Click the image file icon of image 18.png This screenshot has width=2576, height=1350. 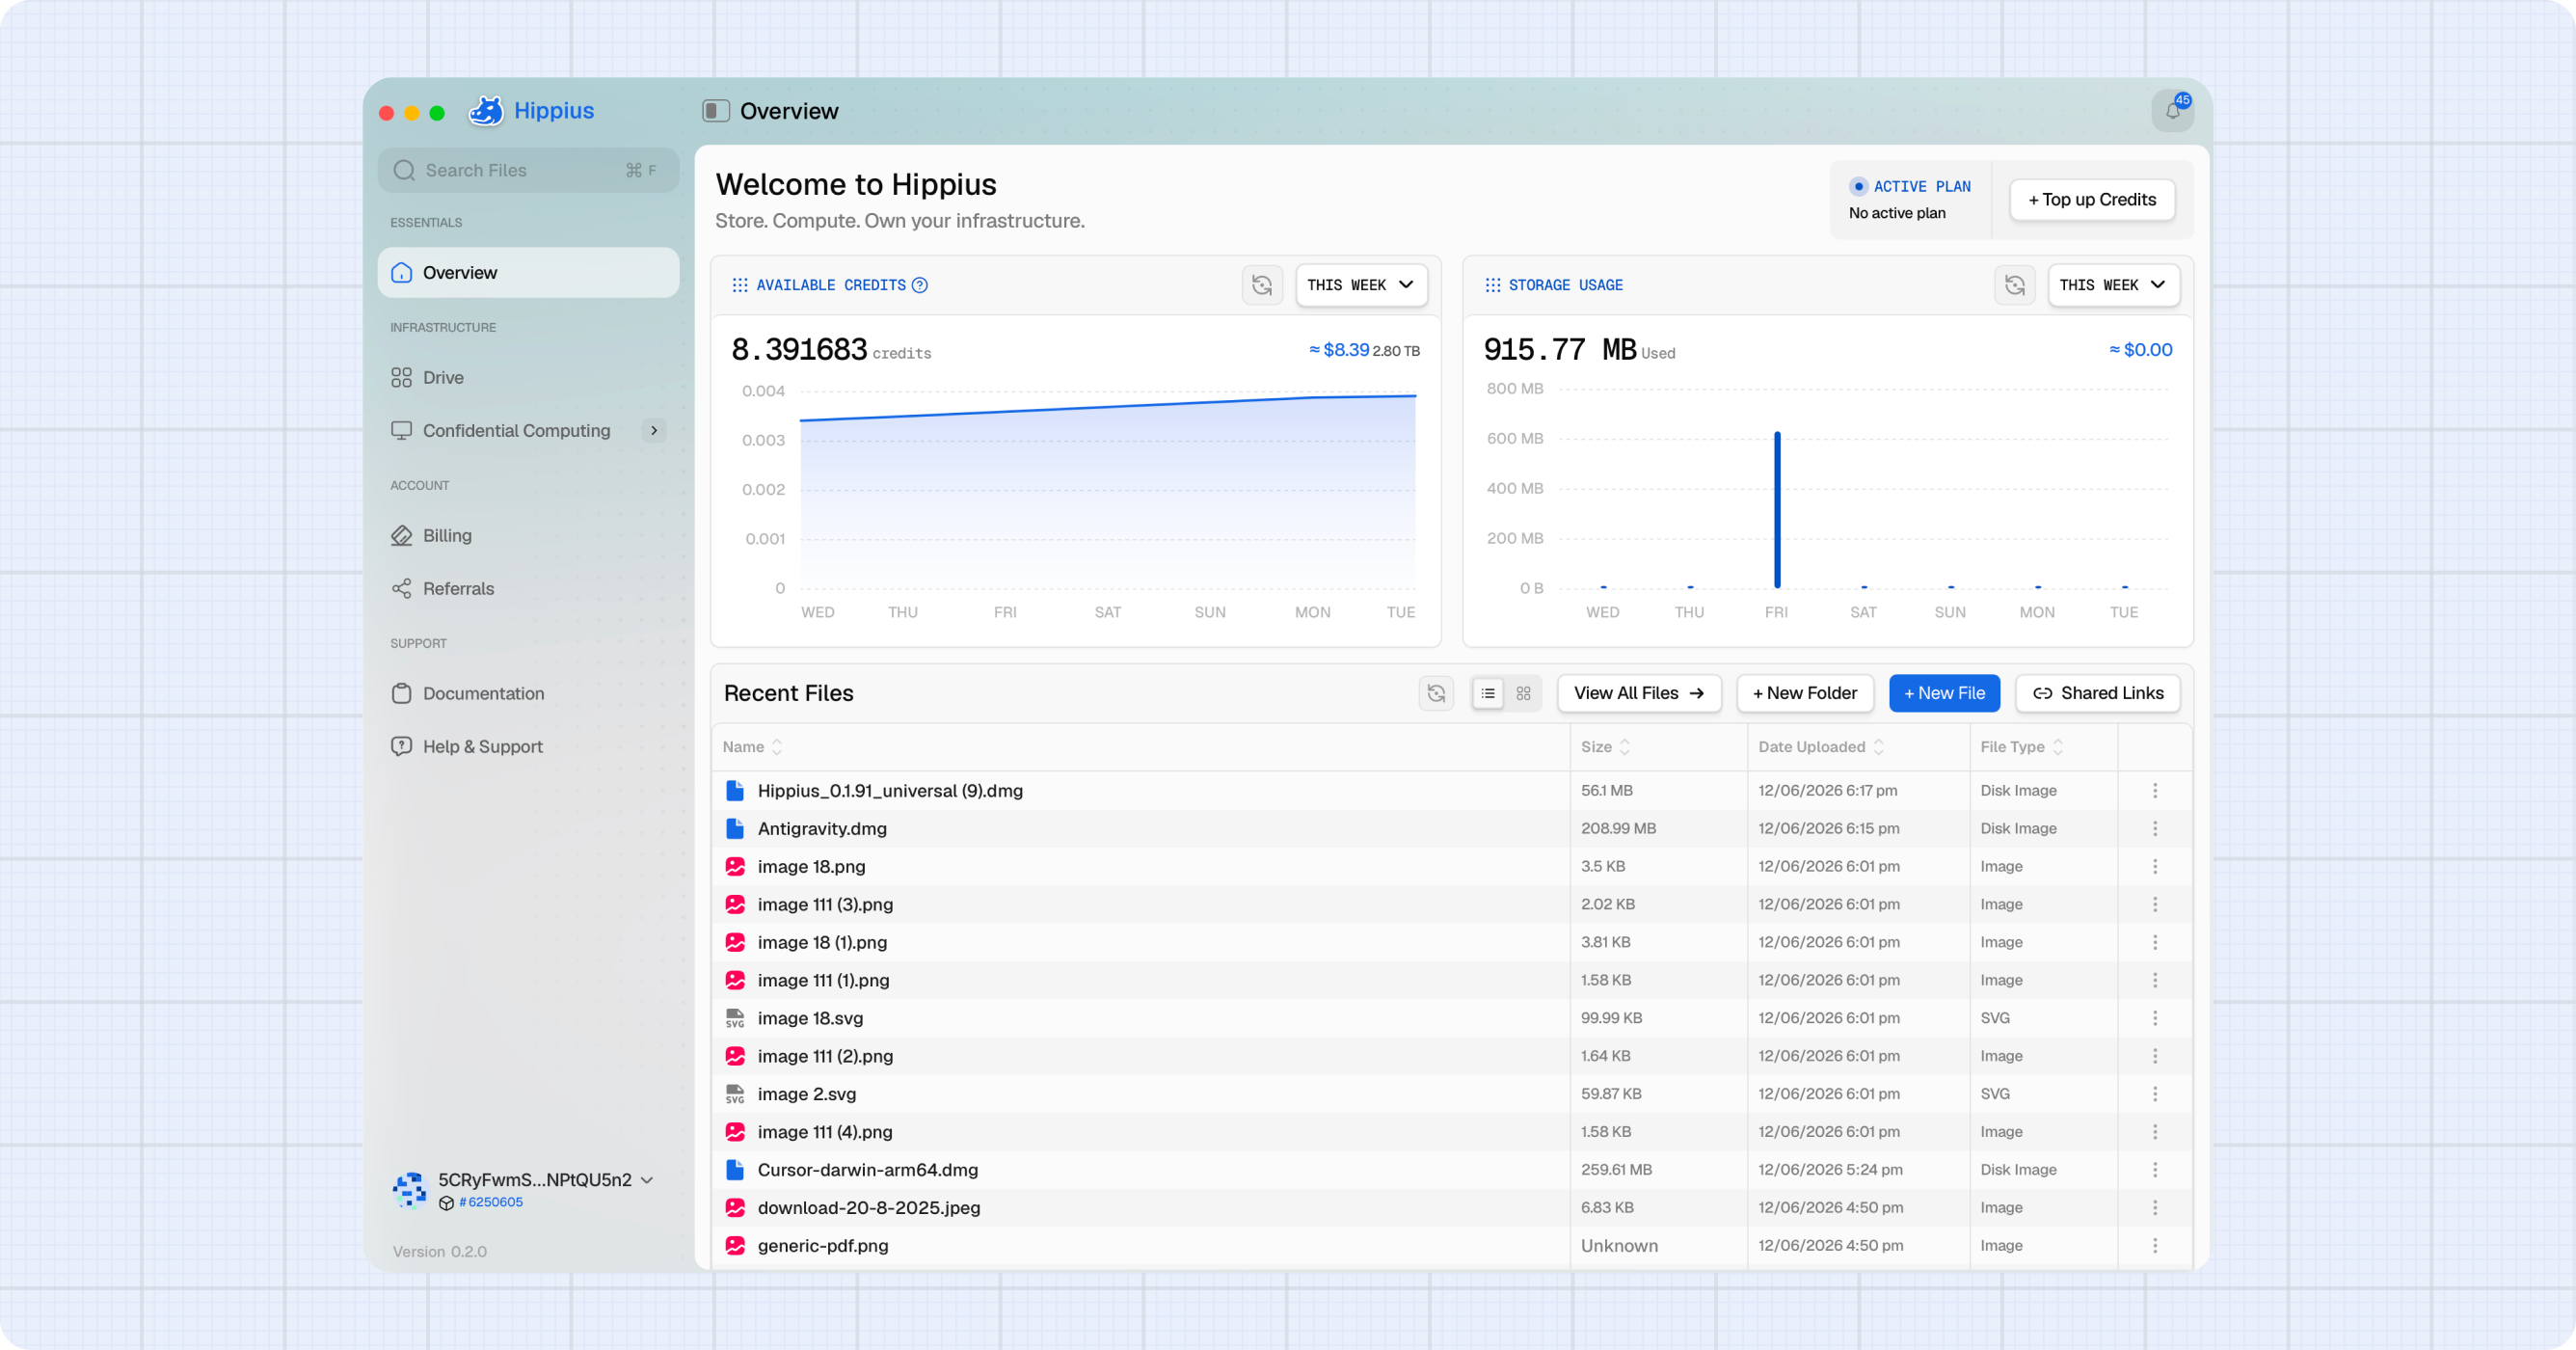(x=735, y=866)
